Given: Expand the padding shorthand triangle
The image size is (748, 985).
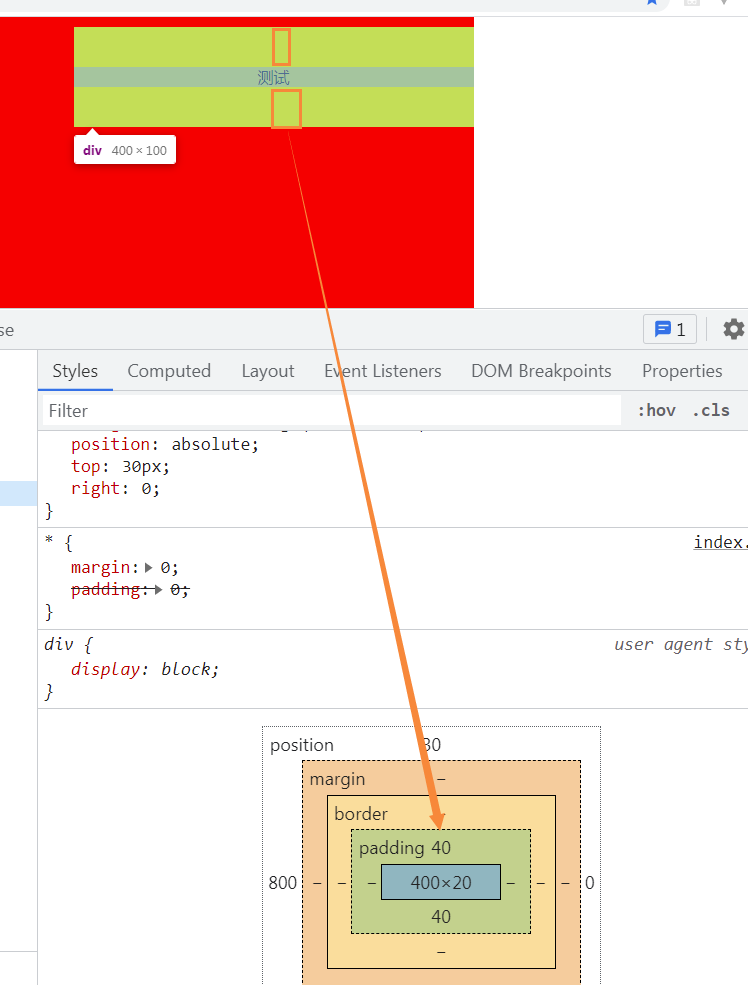Looking at the screenshot, I should [x=158, y=589].
